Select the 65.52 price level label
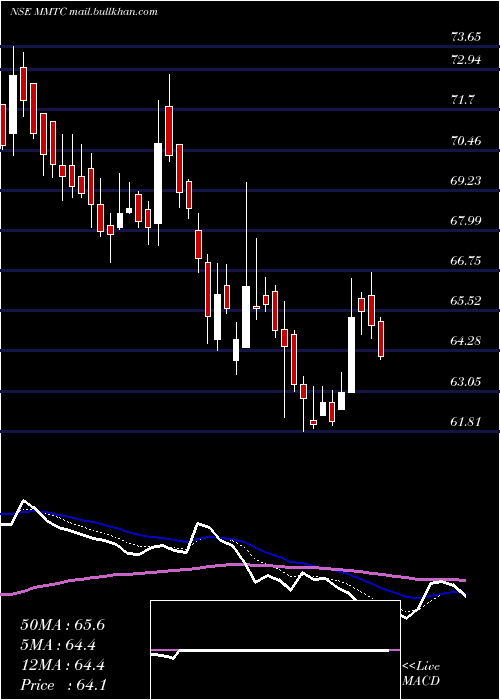The image size is (500, 700). pos(466,301)
